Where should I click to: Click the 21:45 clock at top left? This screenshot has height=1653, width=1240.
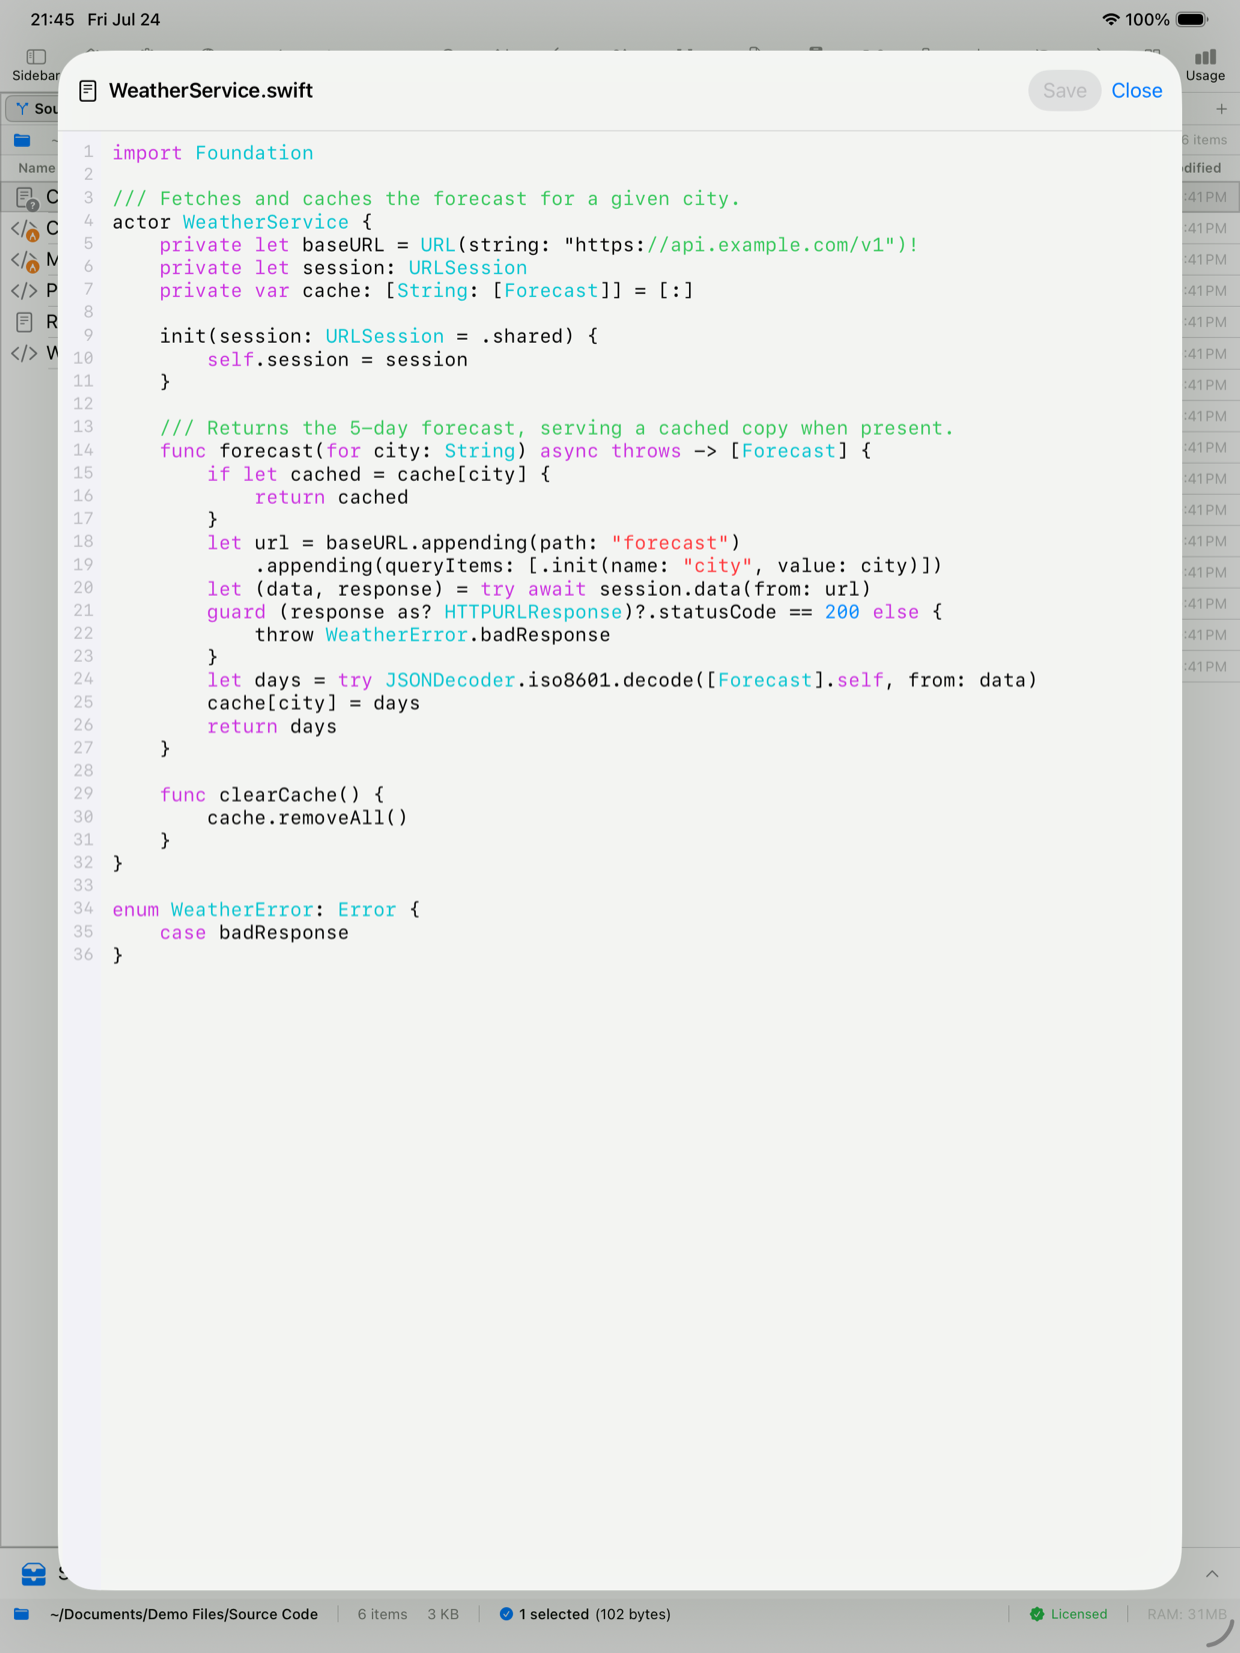click(x=52, y=19)
